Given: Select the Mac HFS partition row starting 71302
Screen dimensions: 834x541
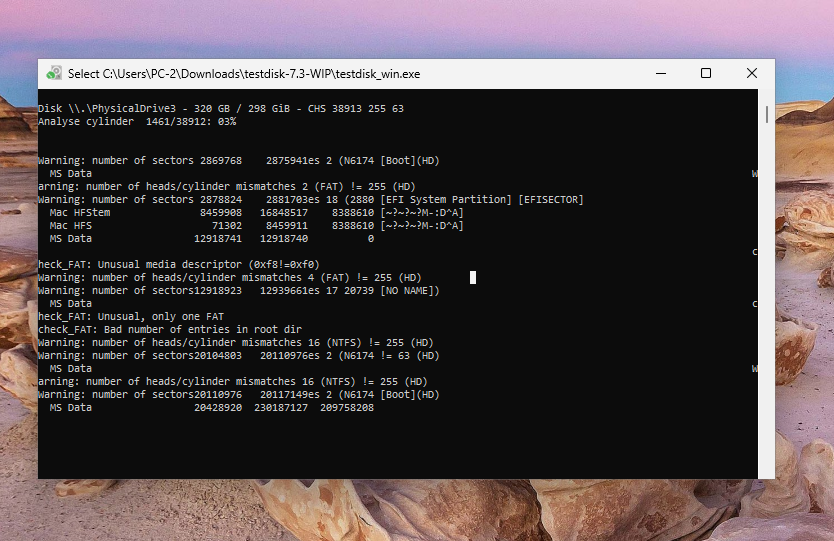Looking at the screenshot, I should (x=256, y=225).
